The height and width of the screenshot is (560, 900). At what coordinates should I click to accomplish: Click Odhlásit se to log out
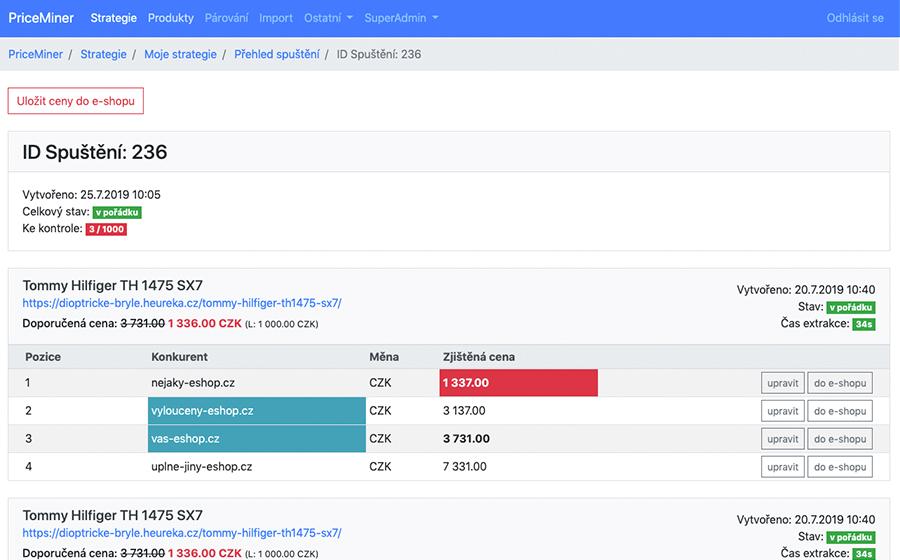(855, 18)
